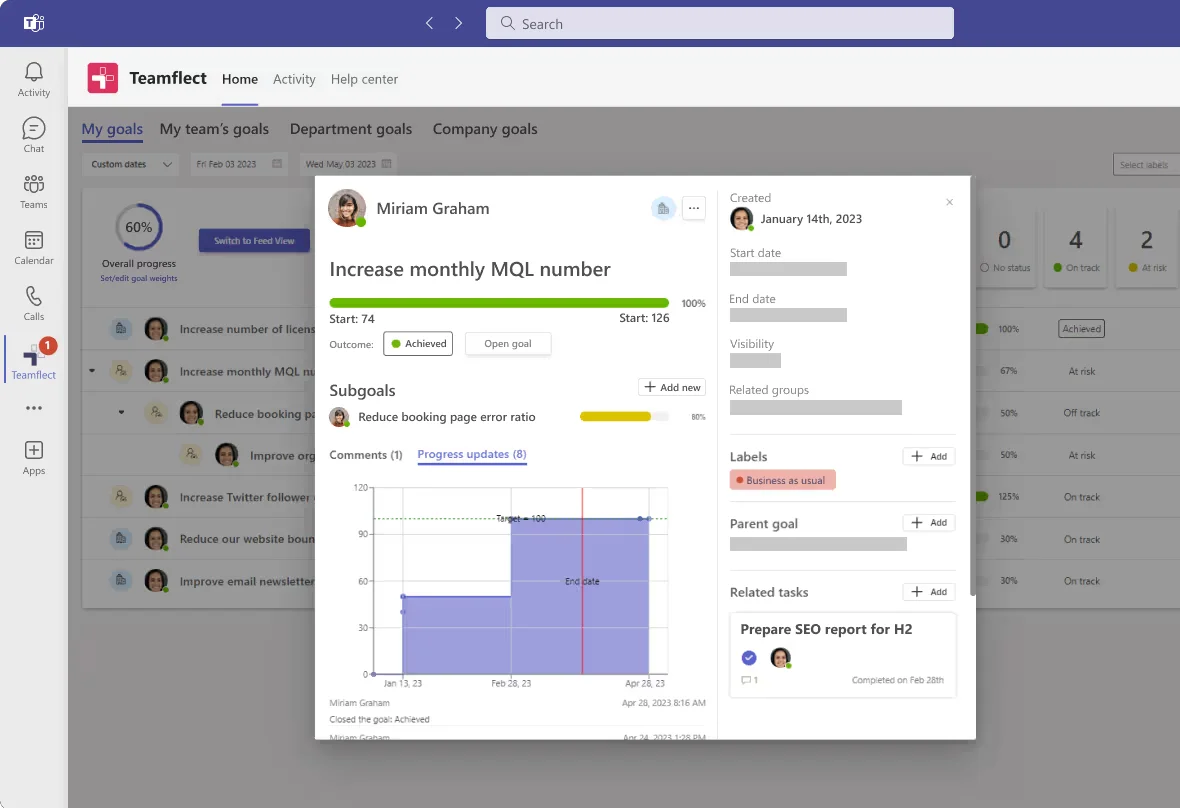Click goal type icon for Increase number of licenses
Image resolution: width=1180 pixels, height=808 pixels.
[120, 329]
